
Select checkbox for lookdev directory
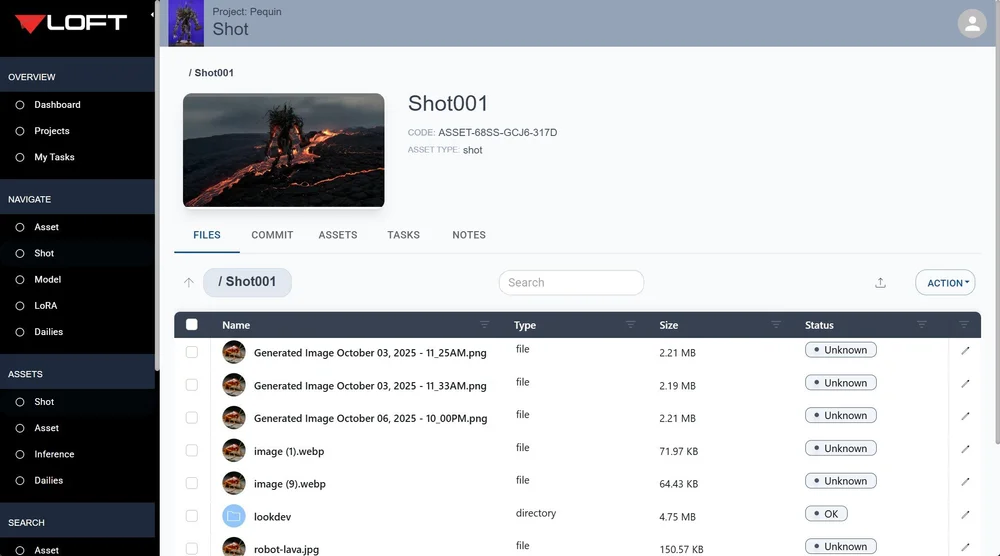point(191,516)
